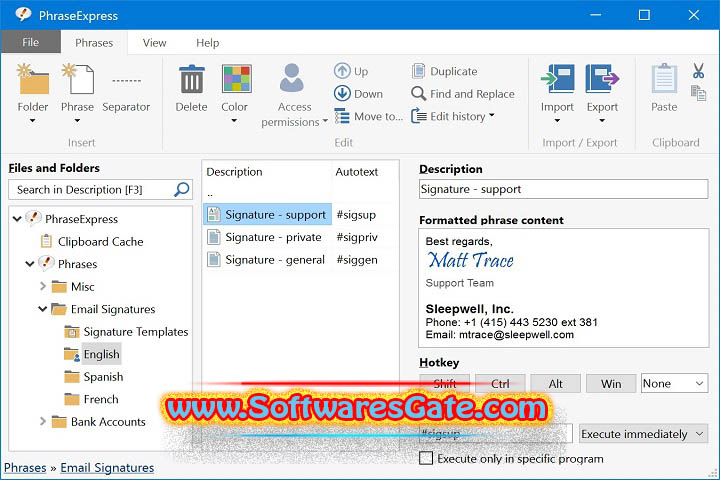Open the File menu
720x480 pixels.
tap(31, 42)
